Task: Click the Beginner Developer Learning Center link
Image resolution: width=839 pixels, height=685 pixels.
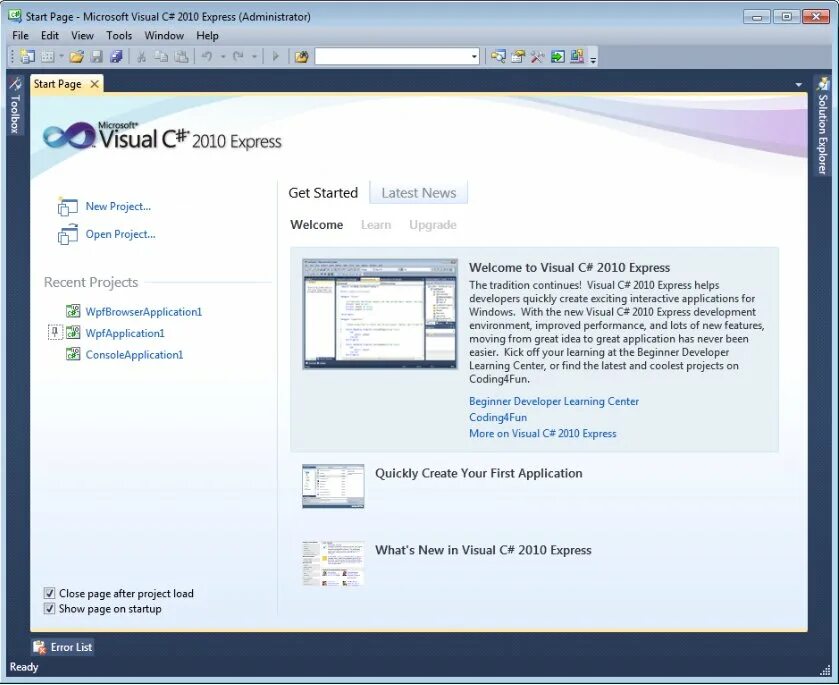Action: (554, 401)
